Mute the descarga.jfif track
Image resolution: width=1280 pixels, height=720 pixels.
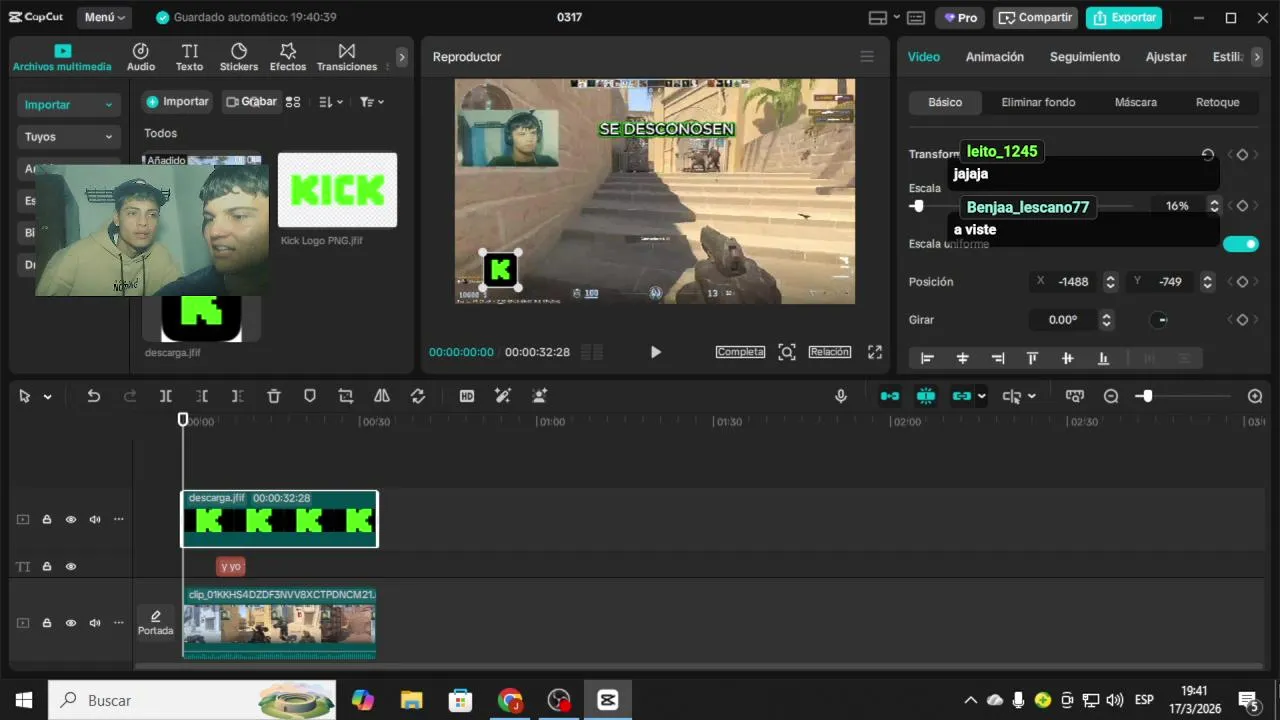95,519
